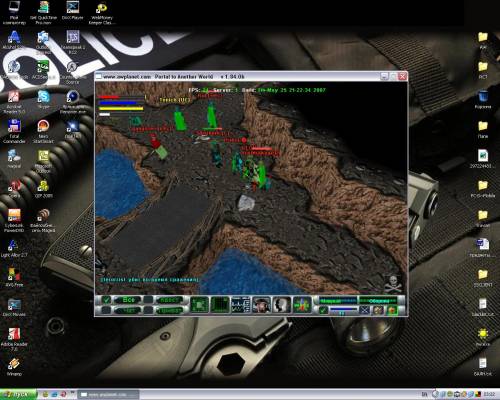
Task: Open the soldier-in-hat character portrait
Action: [x=261, y=305]
